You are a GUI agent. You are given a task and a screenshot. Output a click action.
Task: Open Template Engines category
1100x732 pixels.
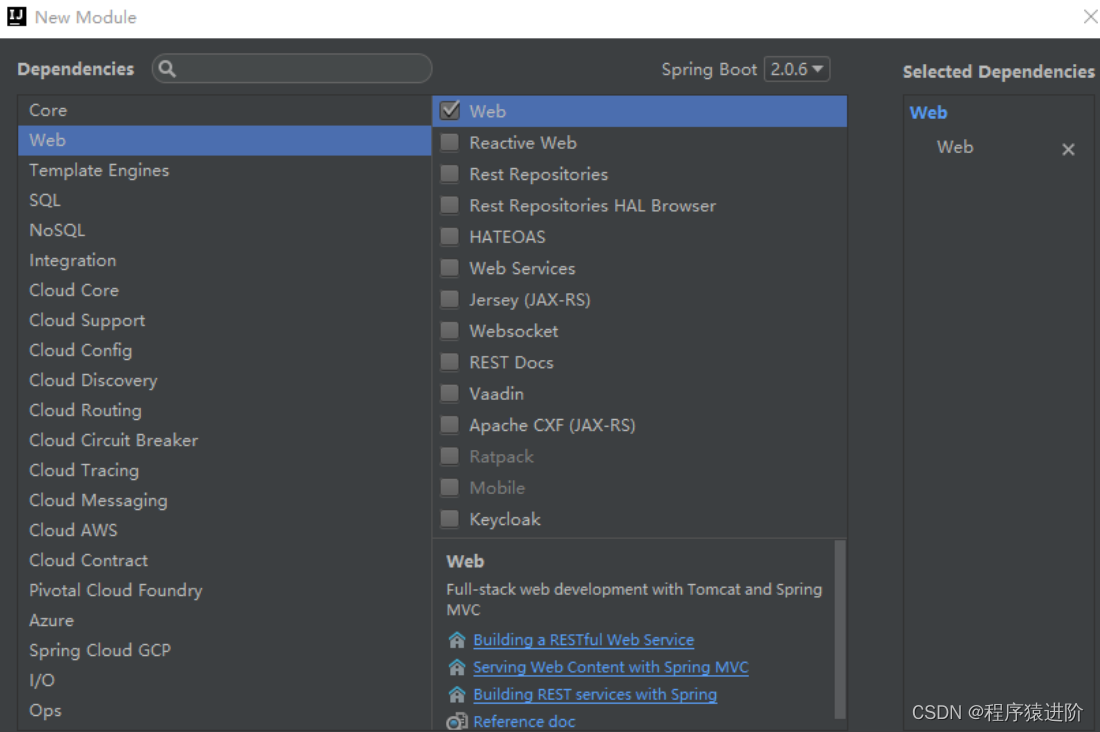click(x=224, y=171)
